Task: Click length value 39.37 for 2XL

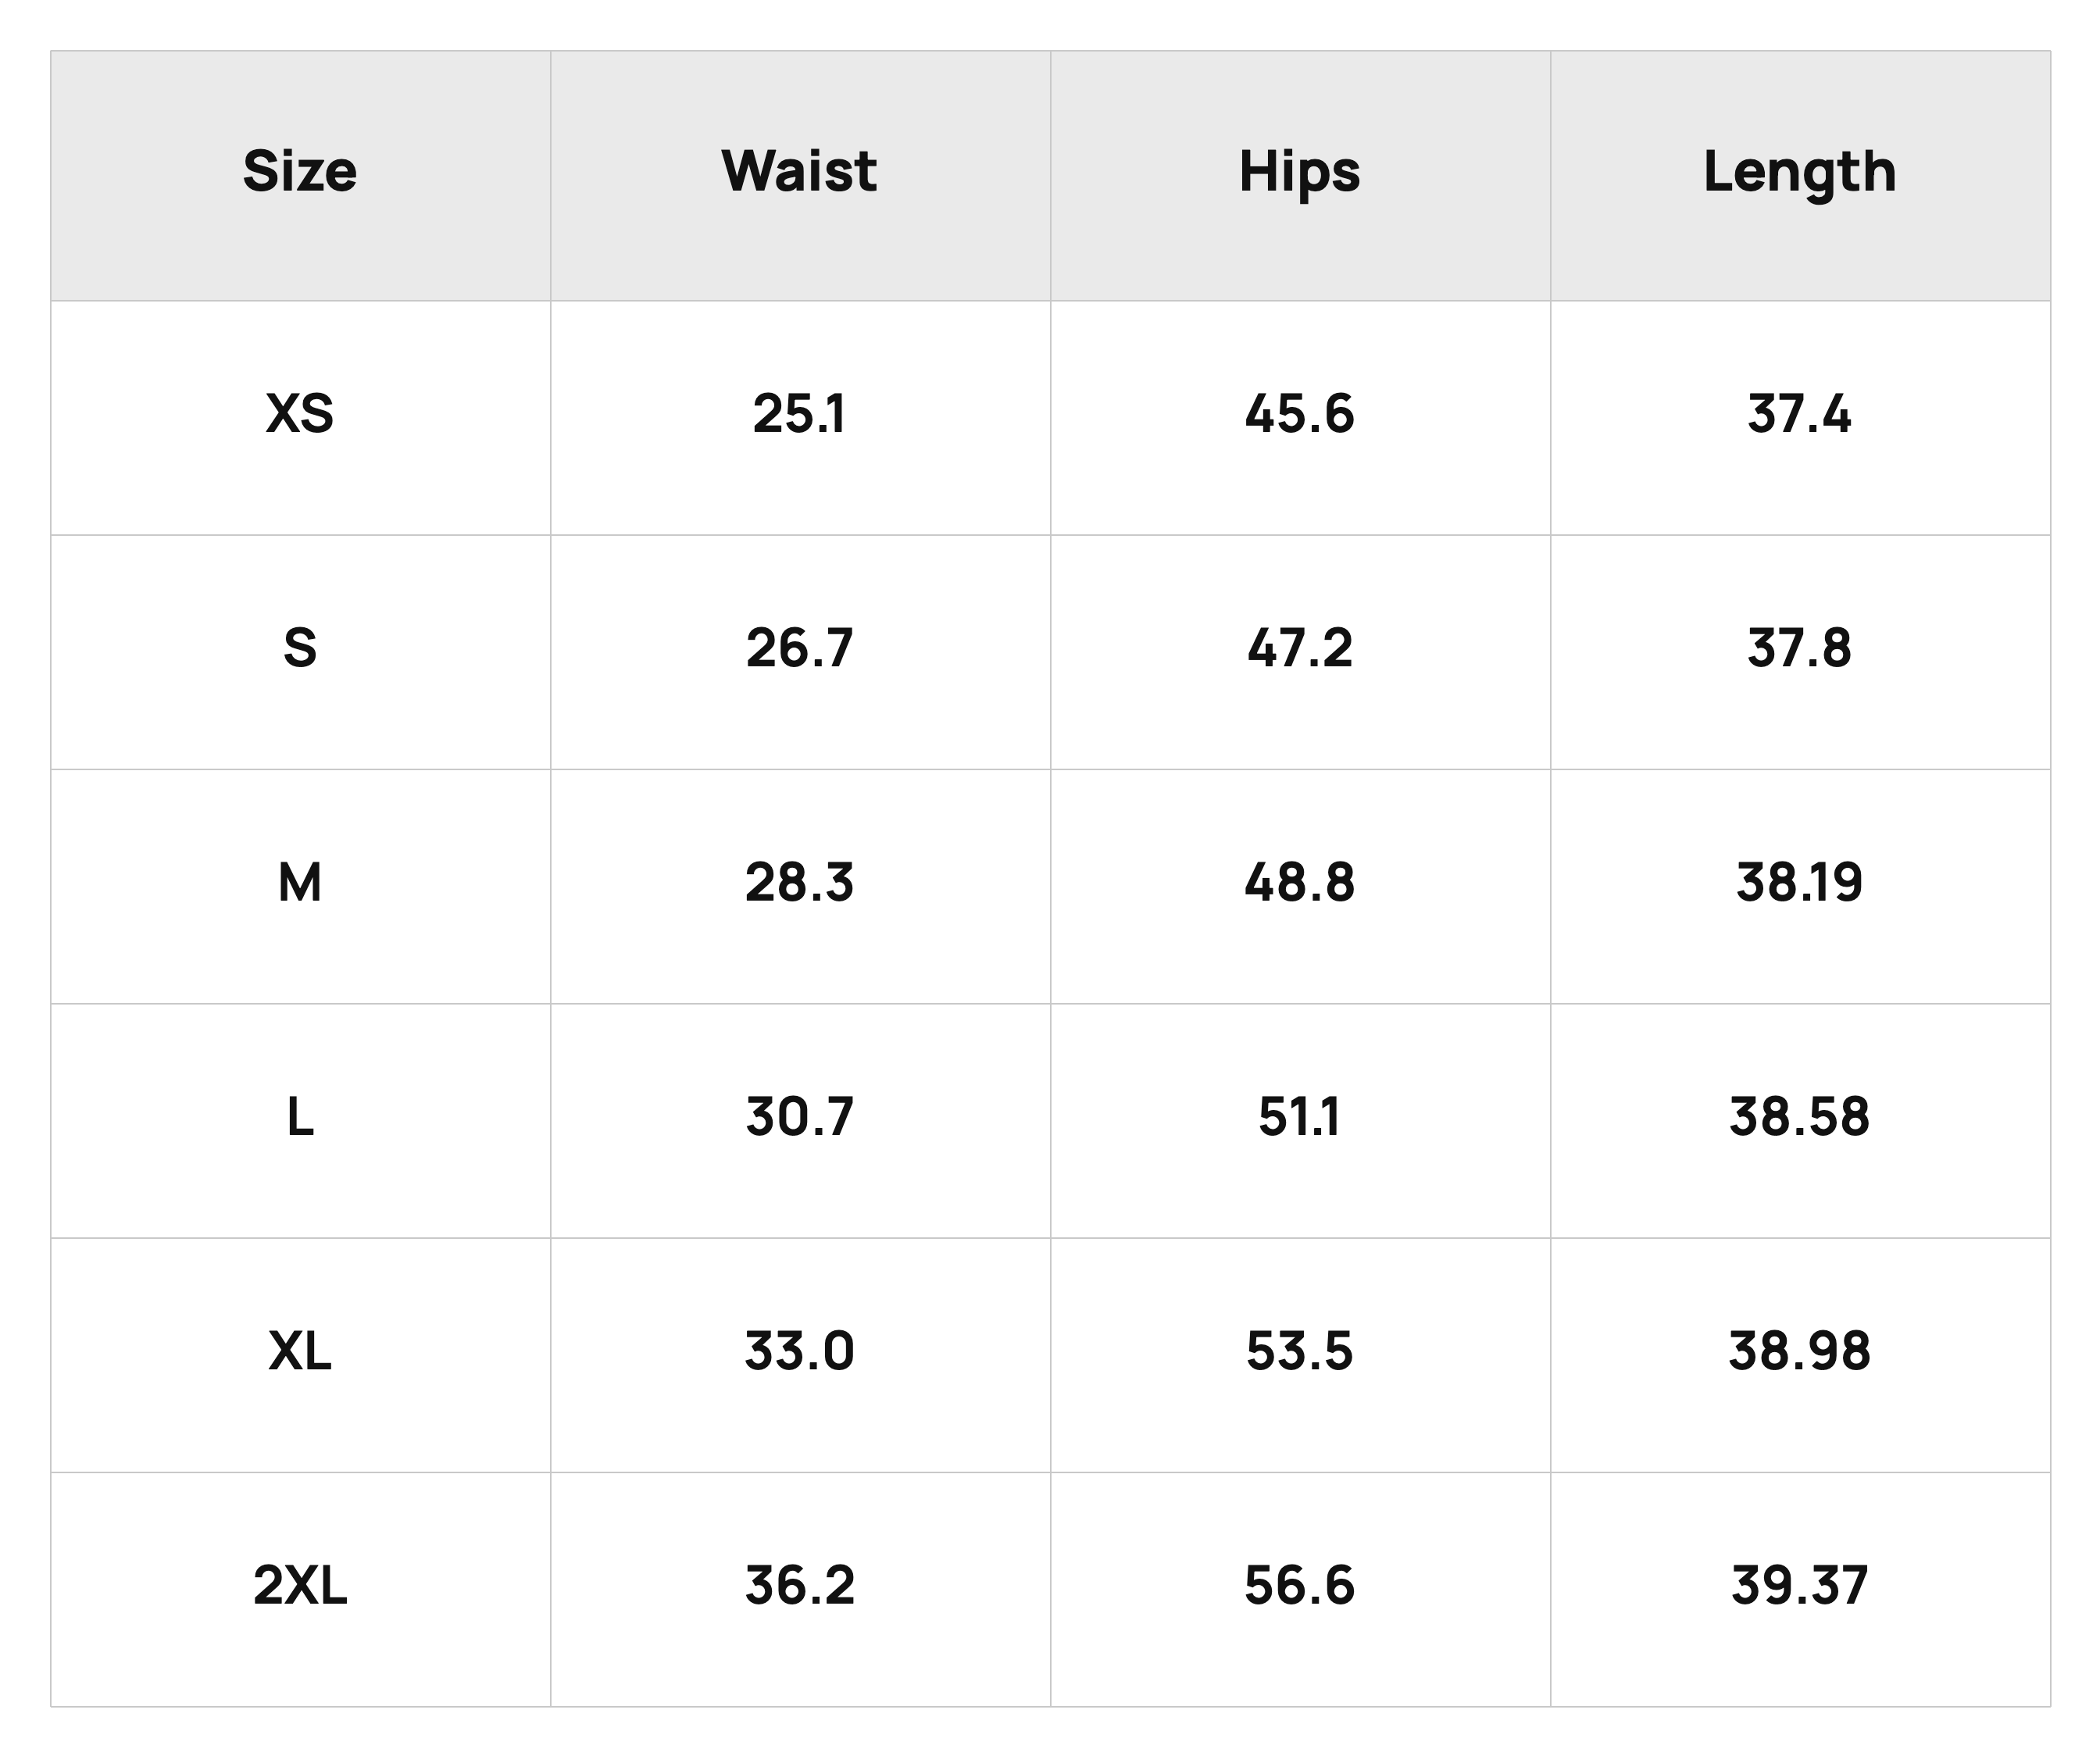Action: point(1799,1584)
